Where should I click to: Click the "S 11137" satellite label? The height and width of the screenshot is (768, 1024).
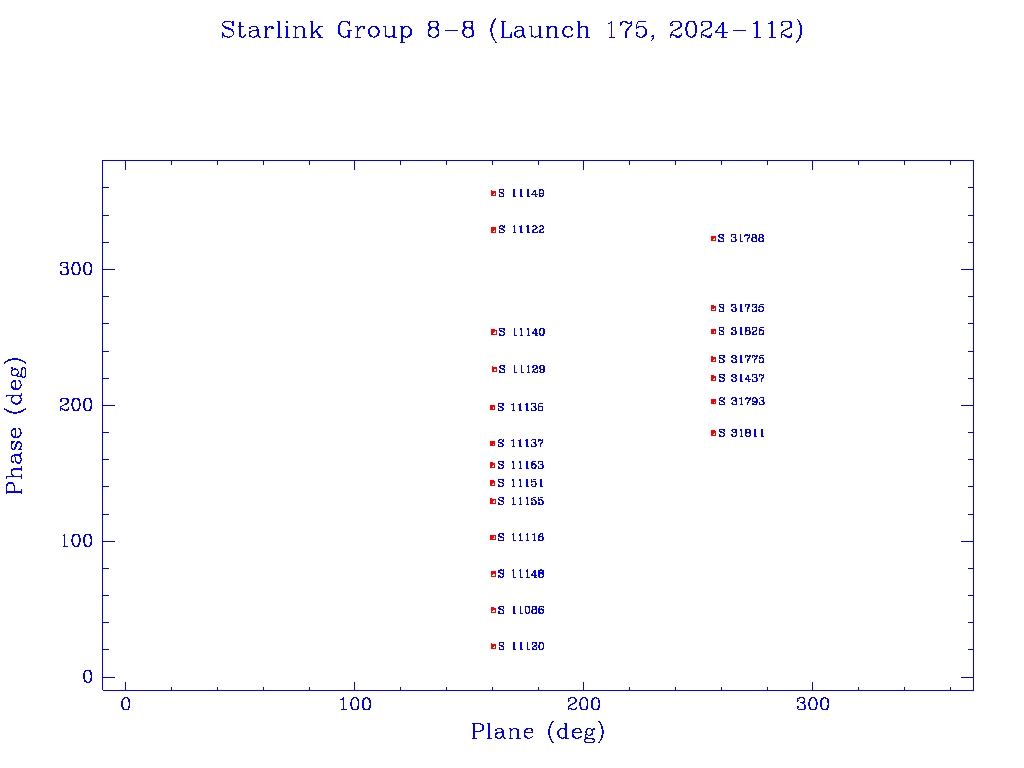click(x=520, y=443)
